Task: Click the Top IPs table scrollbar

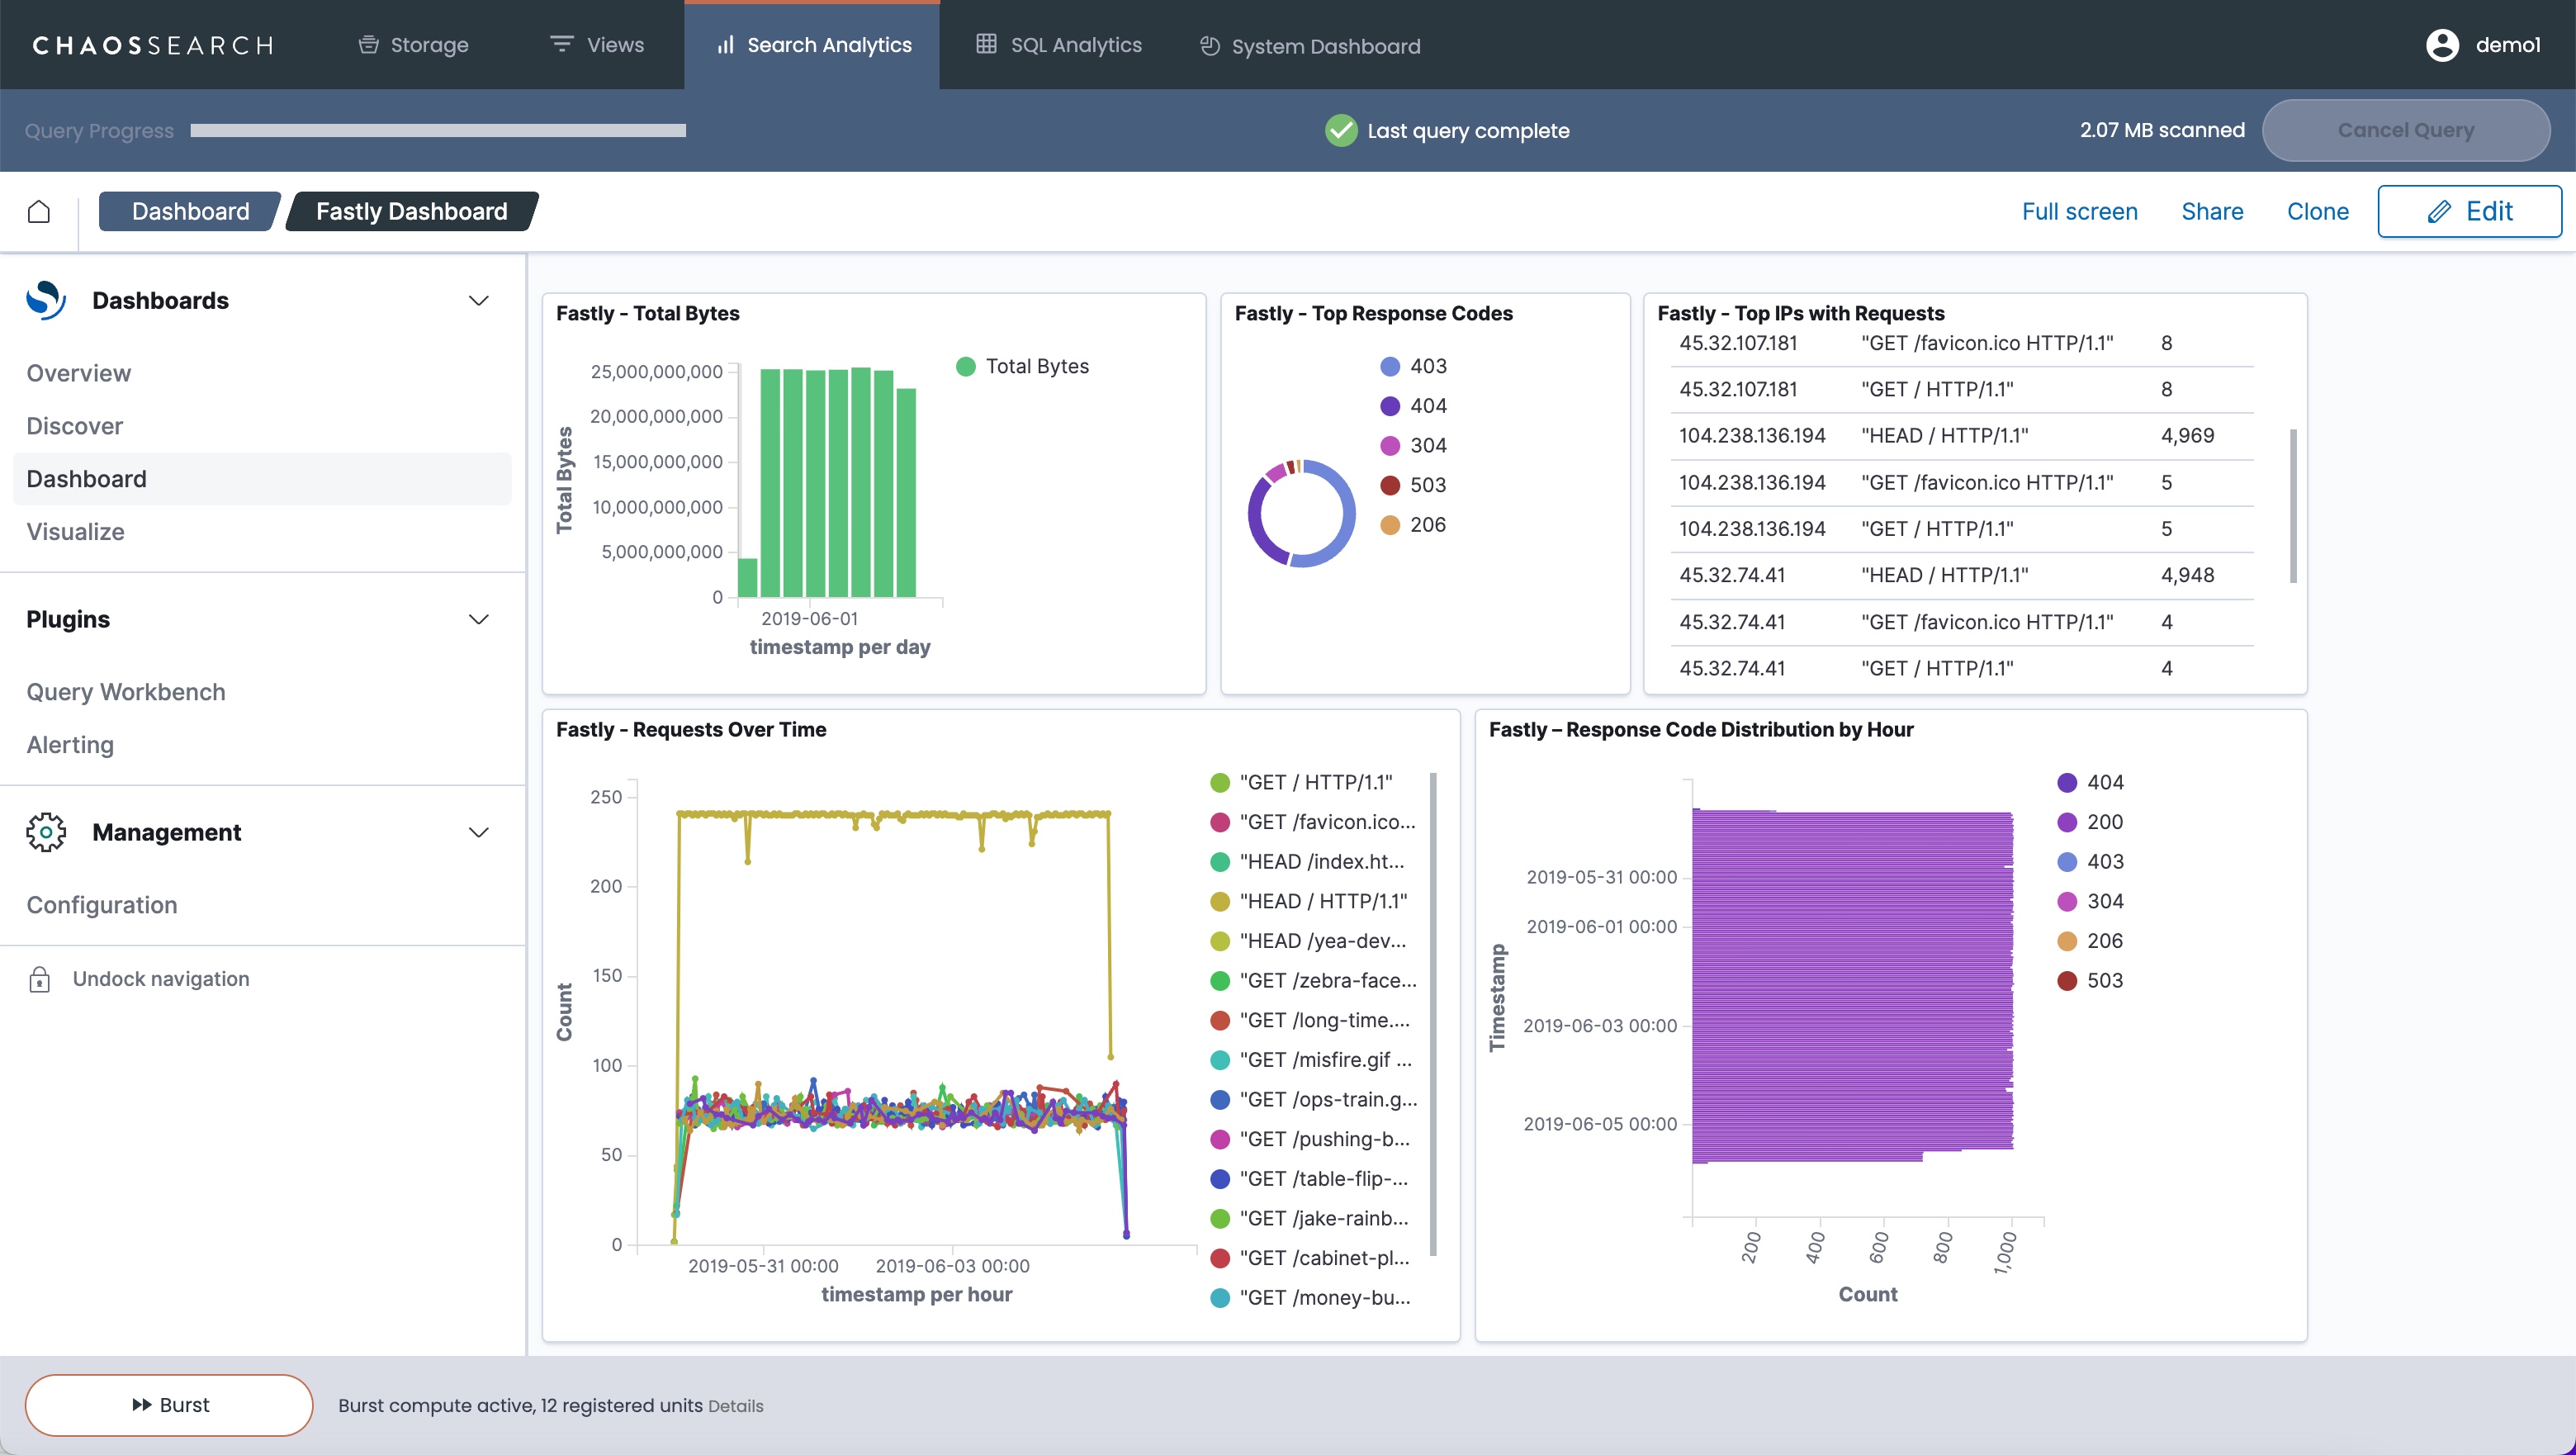Action: [2292, 505]
